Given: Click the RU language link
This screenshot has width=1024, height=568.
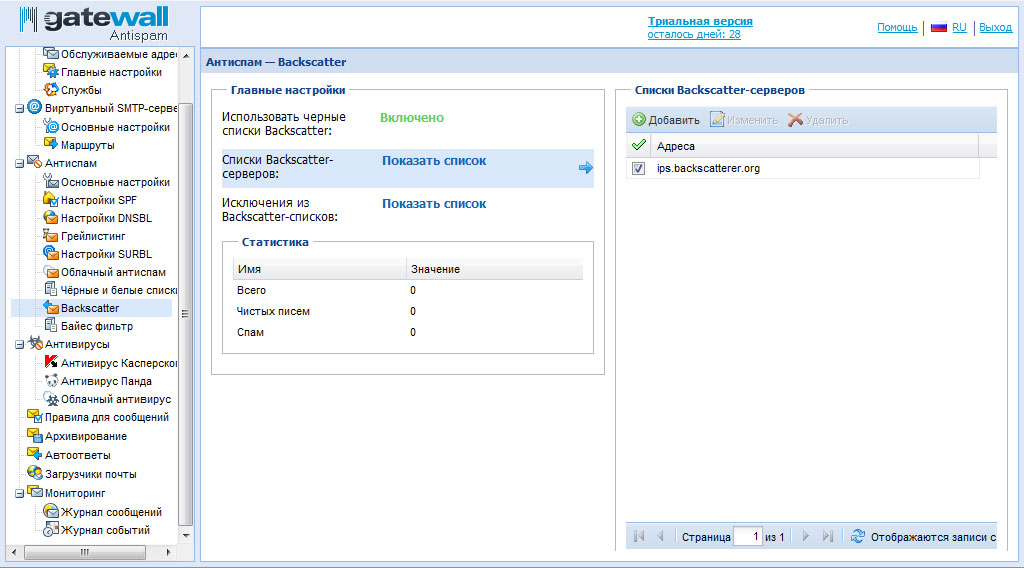Looking at the screenshot, I should (x=959, y=27).
